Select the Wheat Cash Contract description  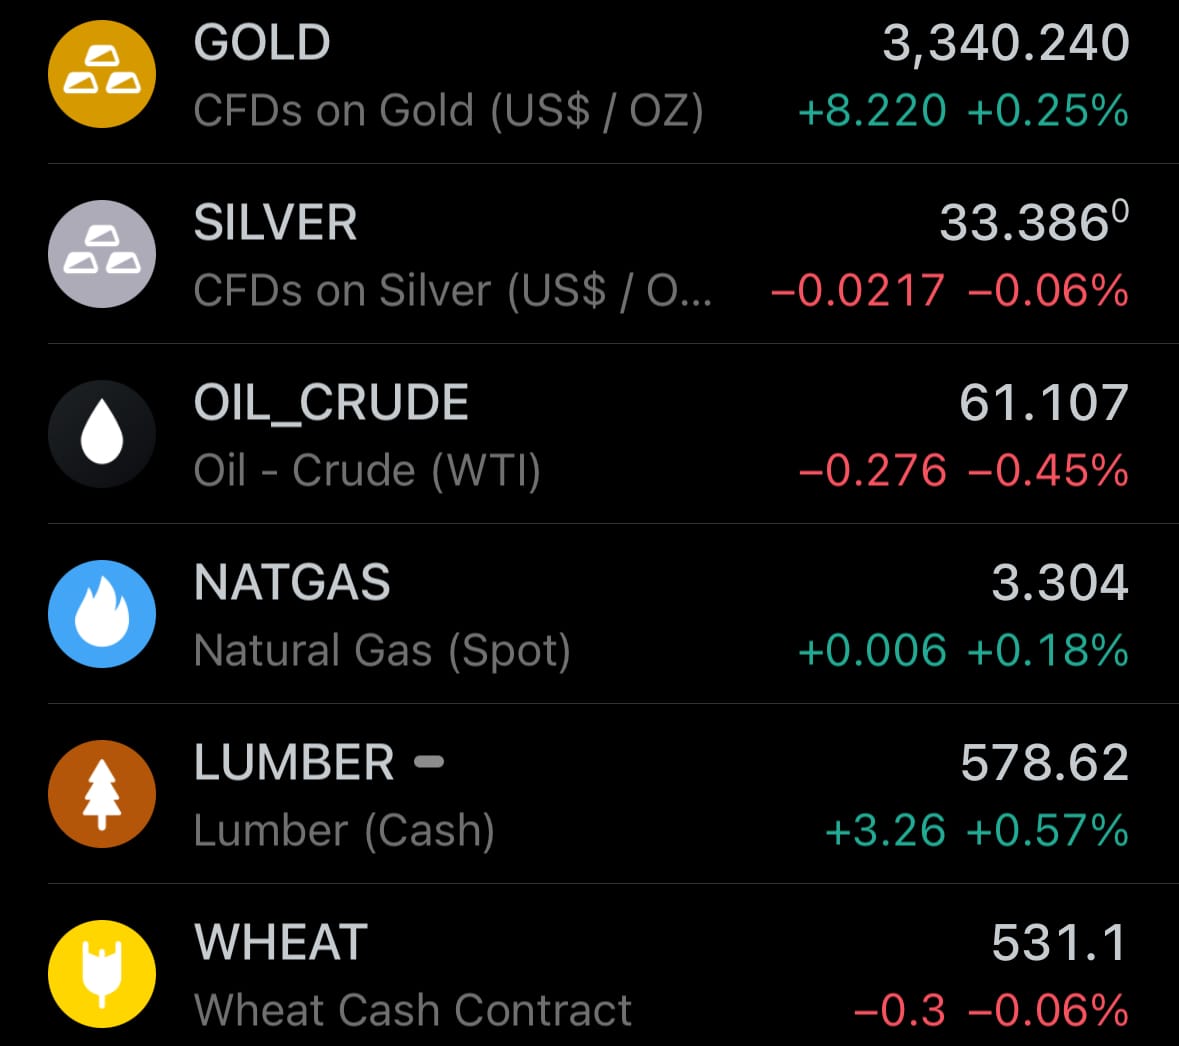click(413, 1010)
